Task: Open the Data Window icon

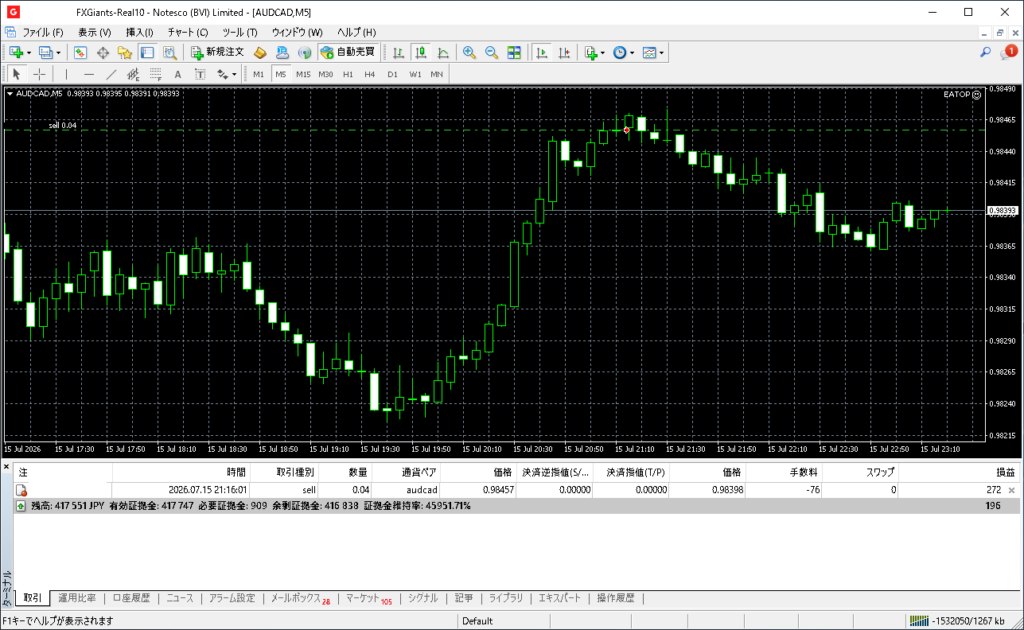Action: point(103,53)
